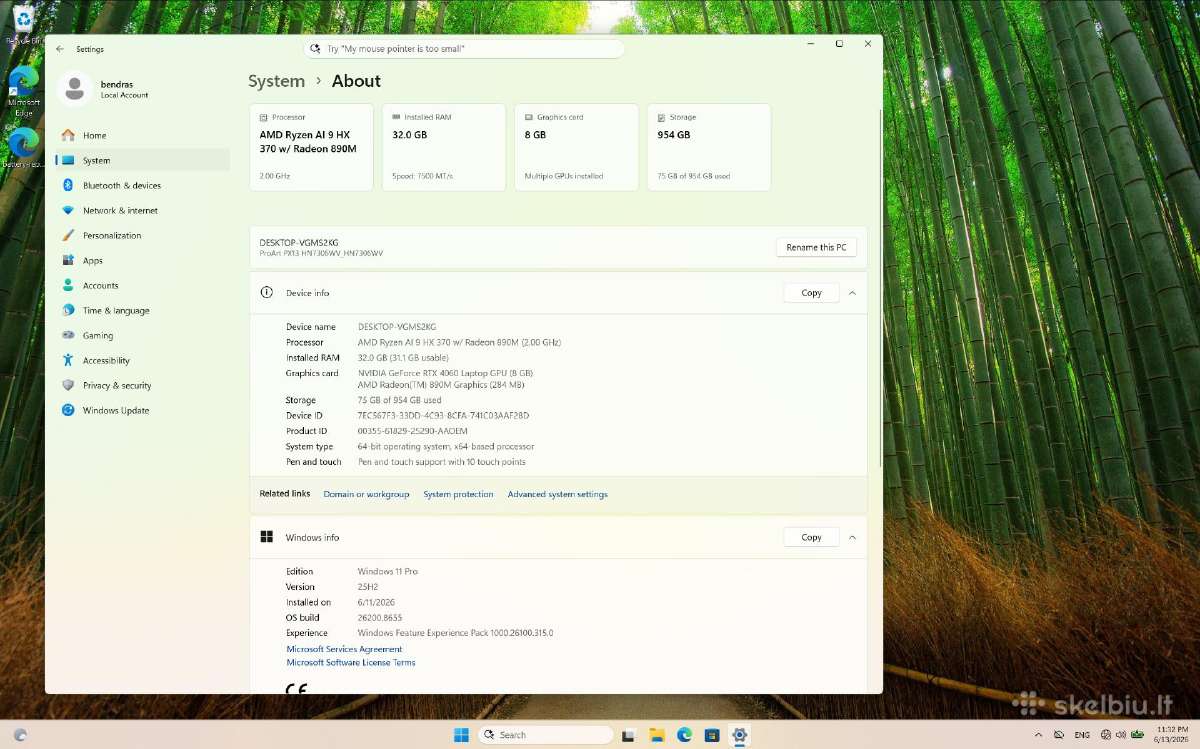Click the Windows 11 Pro edition value
Screen dimensions: 1200x749
click(x=387, y=571)
